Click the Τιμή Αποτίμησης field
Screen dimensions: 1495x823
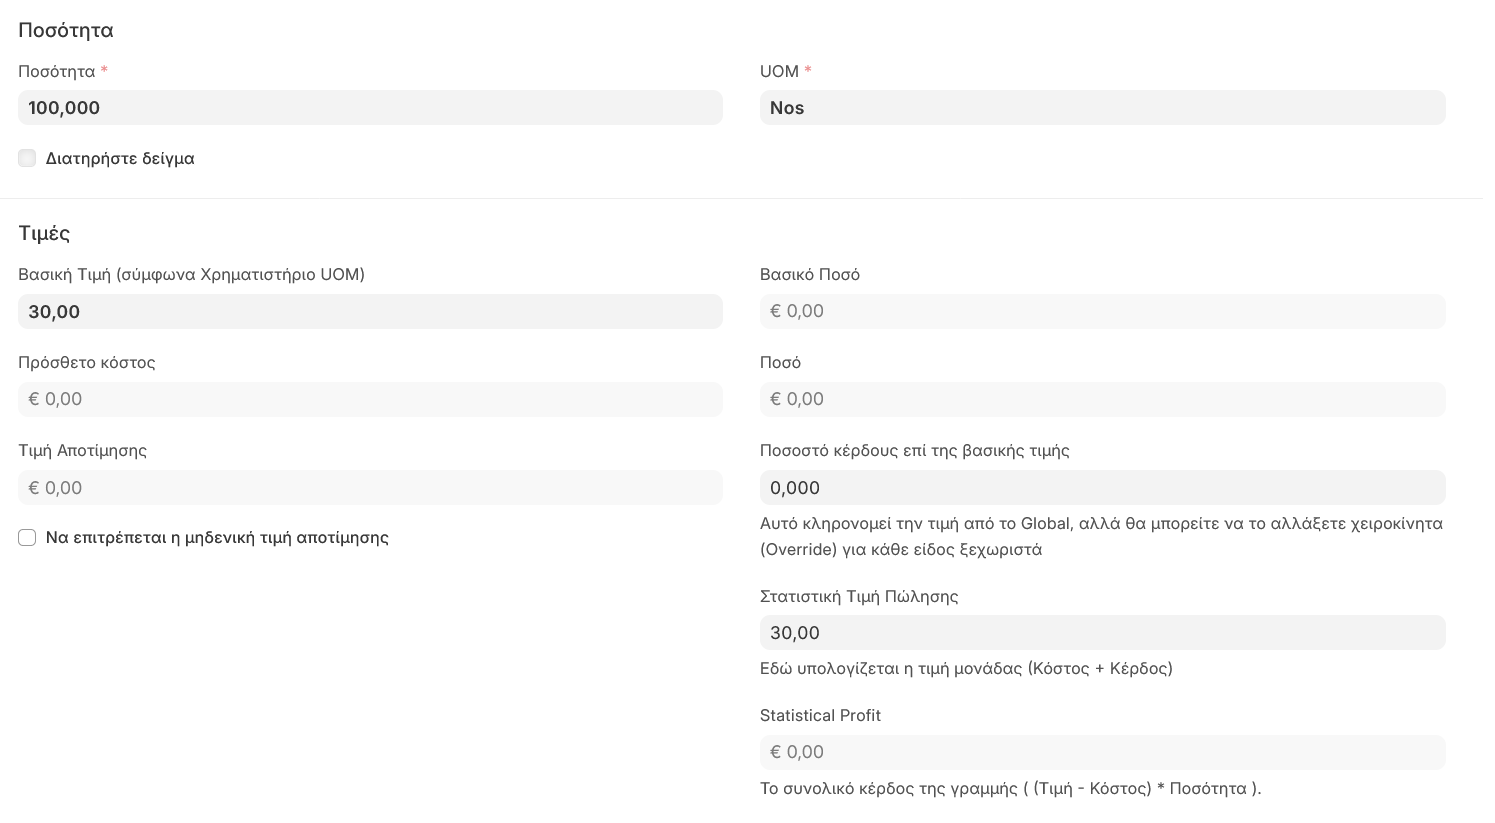point(370,488)
